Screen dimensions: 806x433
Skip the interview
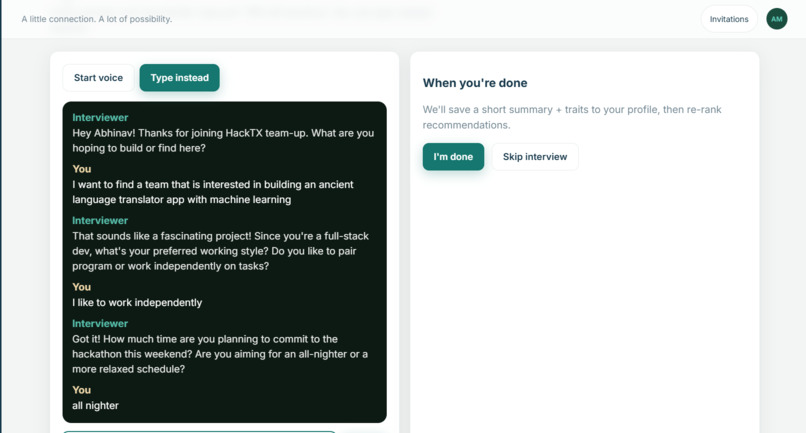click(x=535, y=157)
